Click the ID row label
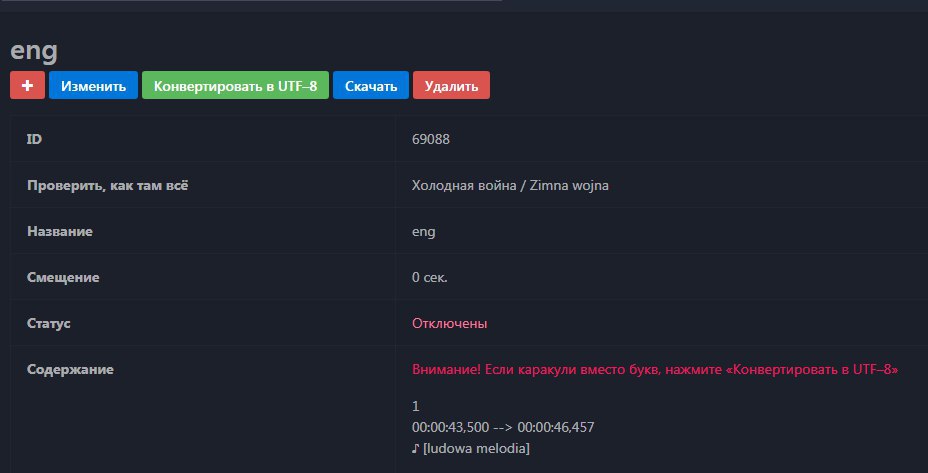 34,139
